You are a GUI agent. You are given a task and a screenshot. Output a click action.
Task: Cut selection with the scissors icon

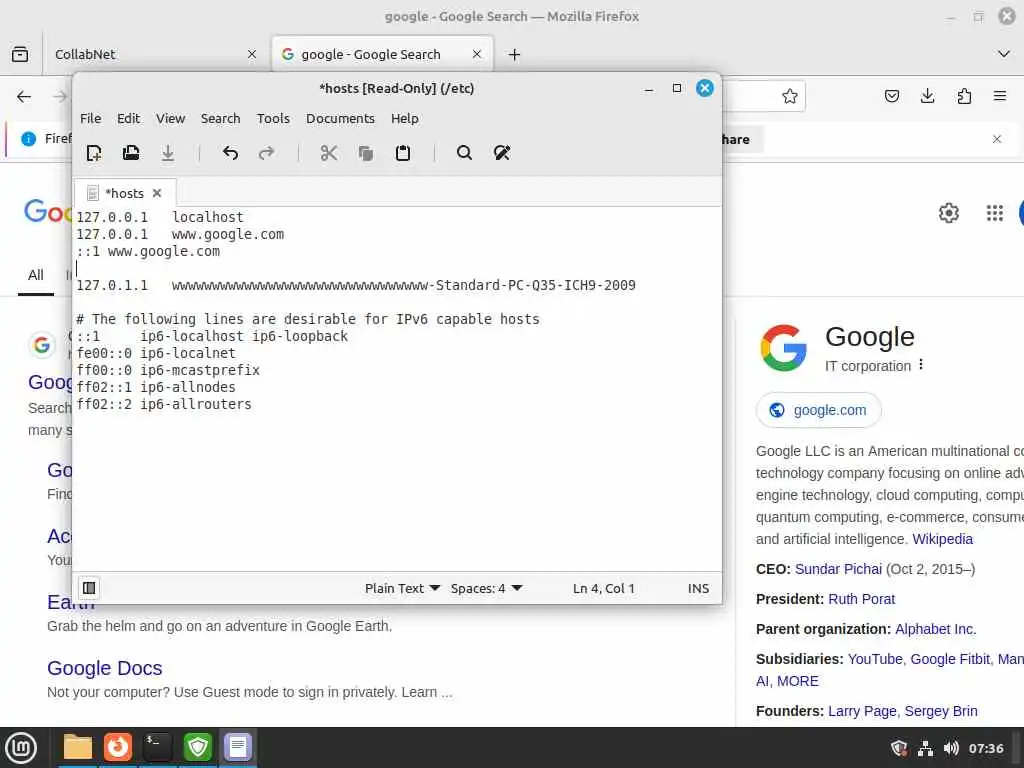[x=328, y=153]
